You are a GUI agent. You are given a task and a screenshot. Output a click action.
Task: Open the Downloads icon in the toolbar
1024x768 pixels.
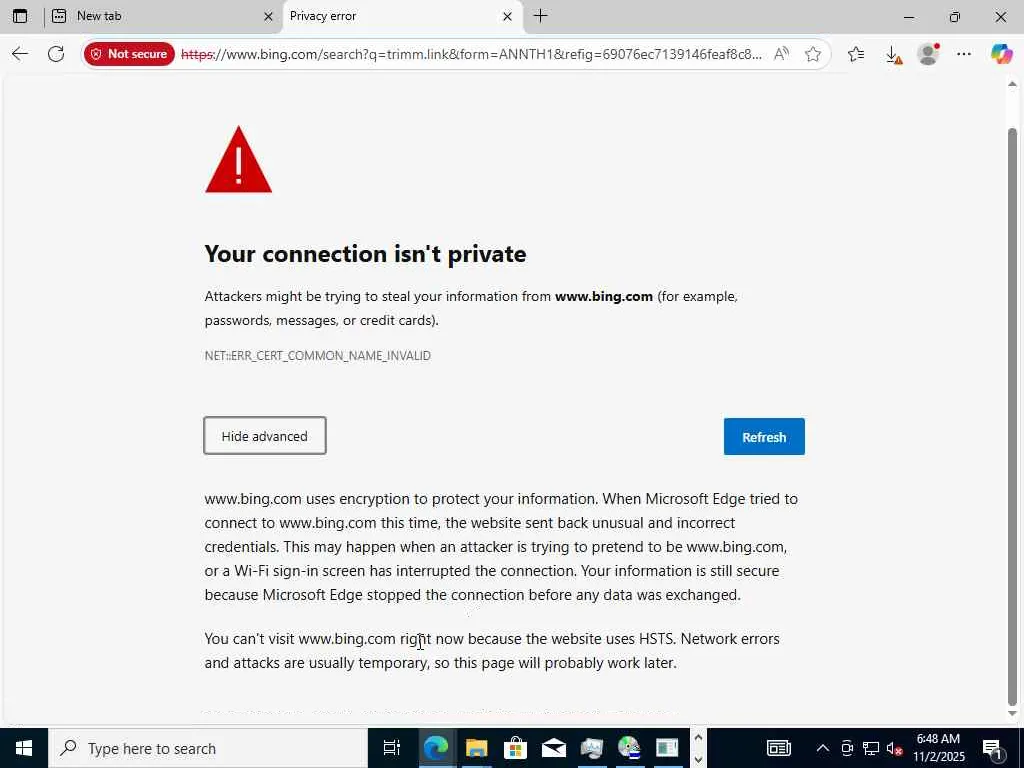point(893,54)
